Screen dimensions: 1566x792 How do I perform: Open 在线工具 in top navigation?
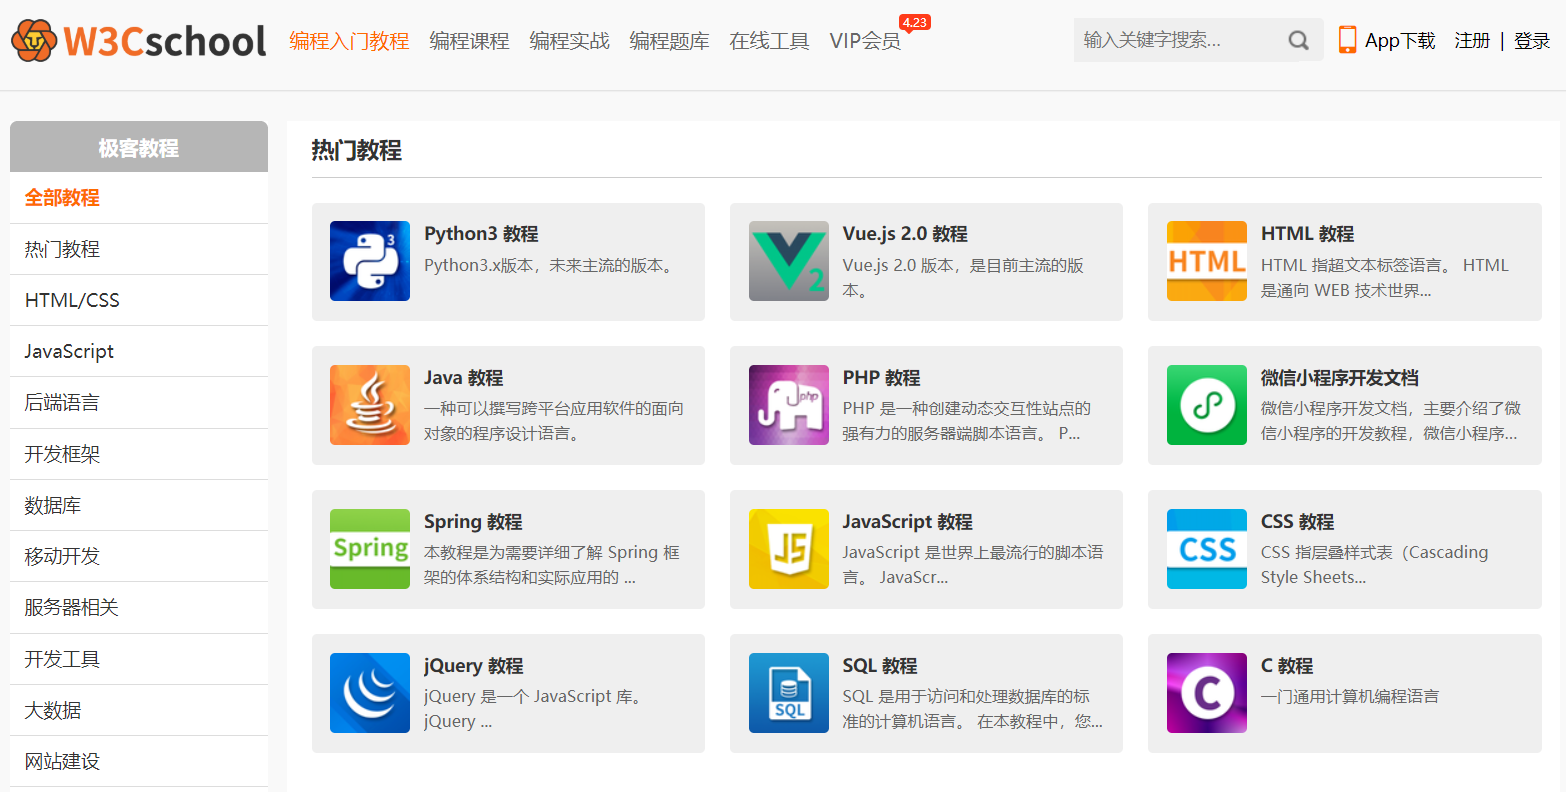point(769,41)
